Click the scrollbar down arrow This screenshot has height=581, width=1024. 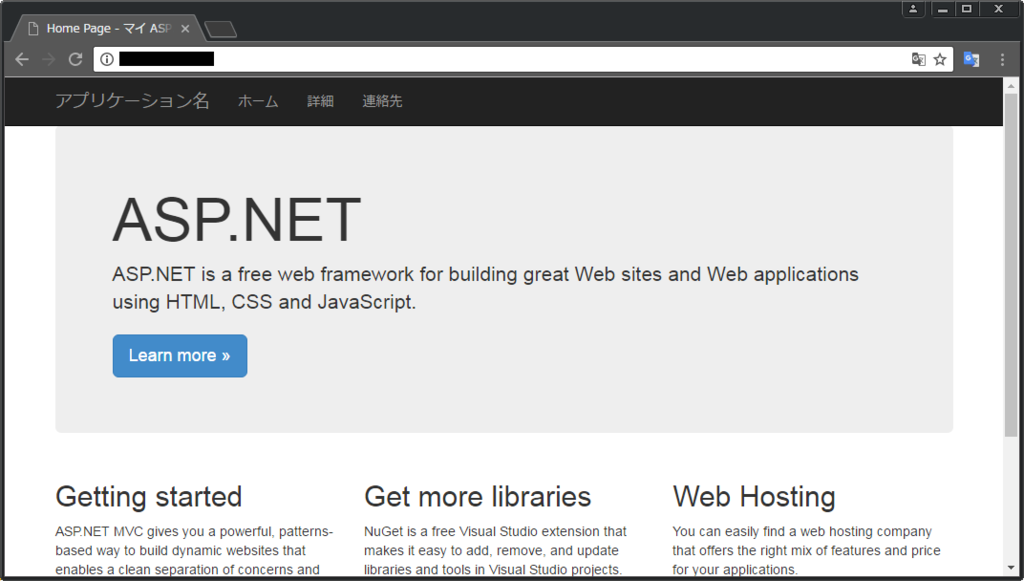(x=1011, y=568)
